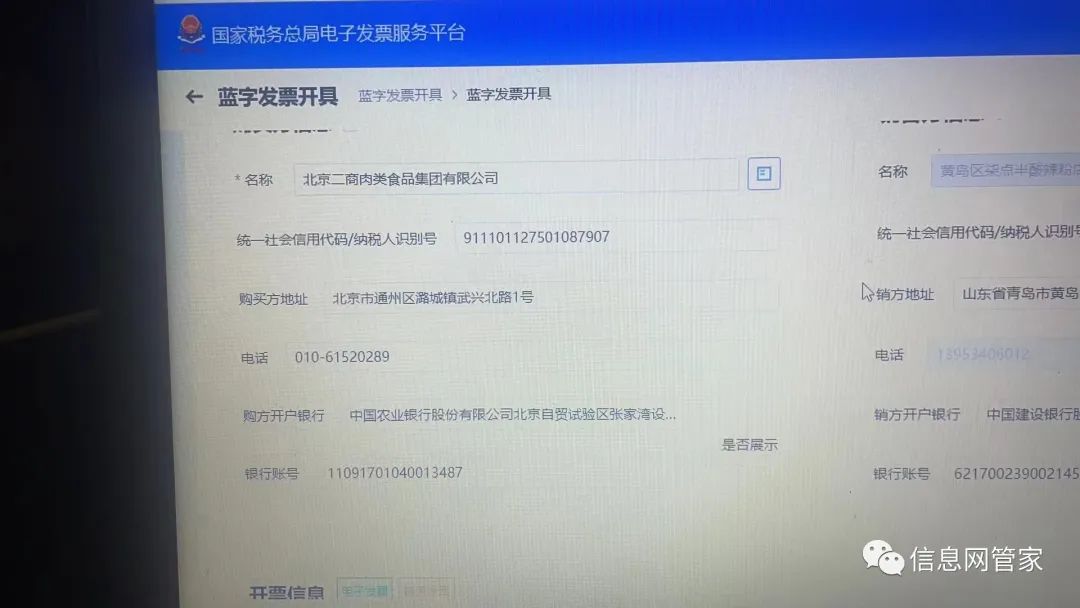Select the grayed tab beside 电子发票
Viewport: 1080px width, 608px height.
pyautogui.click(x=426, y=590)
